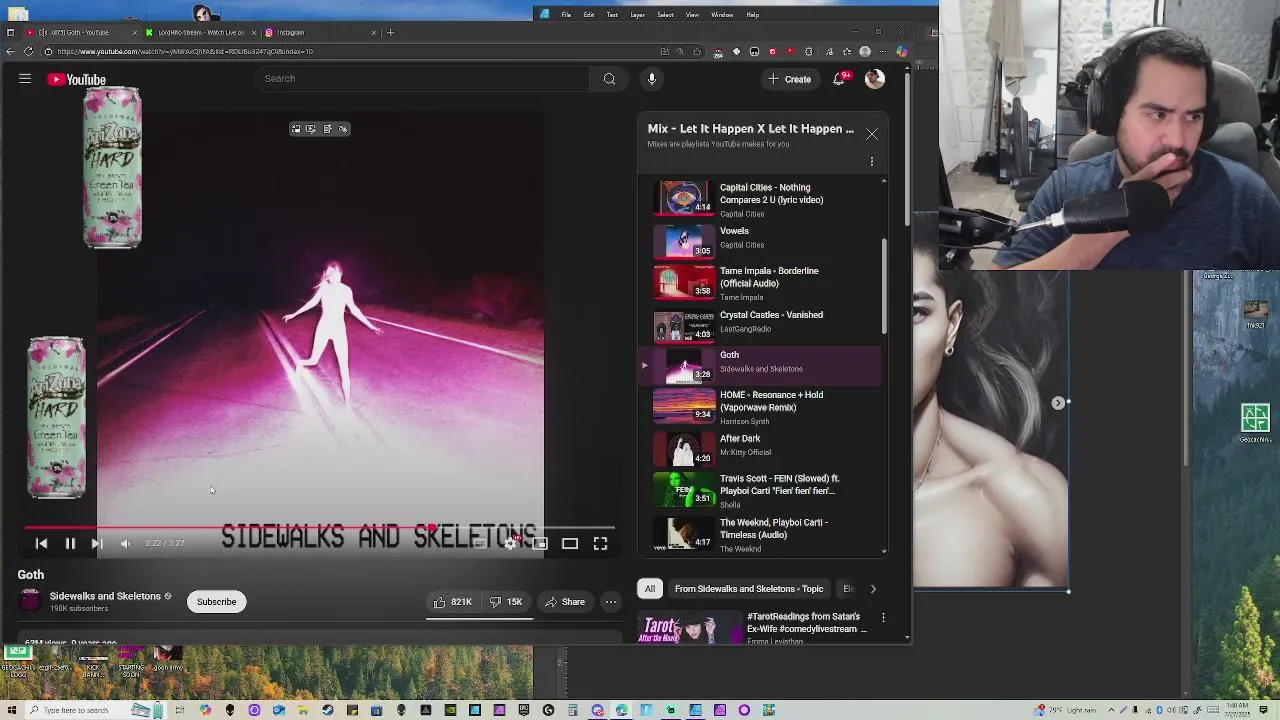
Task: Select the All filter chip
Action: click(x=650, y=589)
